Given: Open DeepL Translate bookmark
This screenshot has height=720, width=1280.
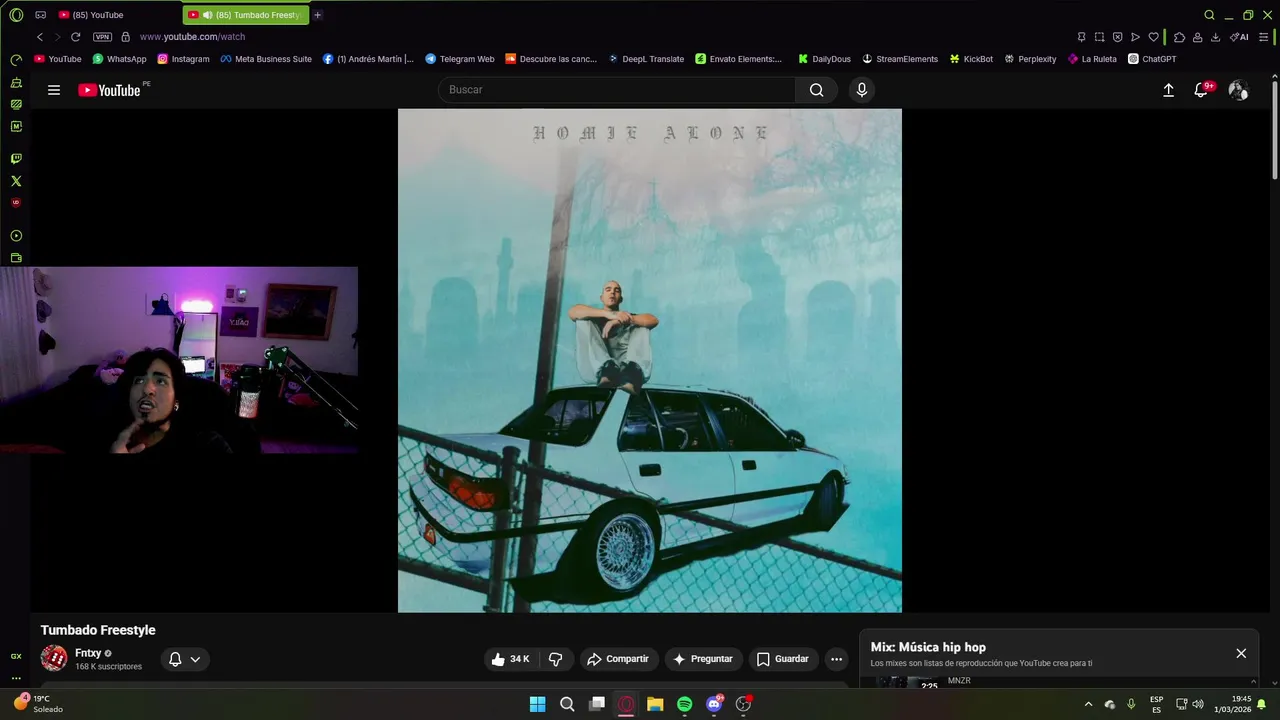Looking at the screenshot, I should [x=646, y=59].
